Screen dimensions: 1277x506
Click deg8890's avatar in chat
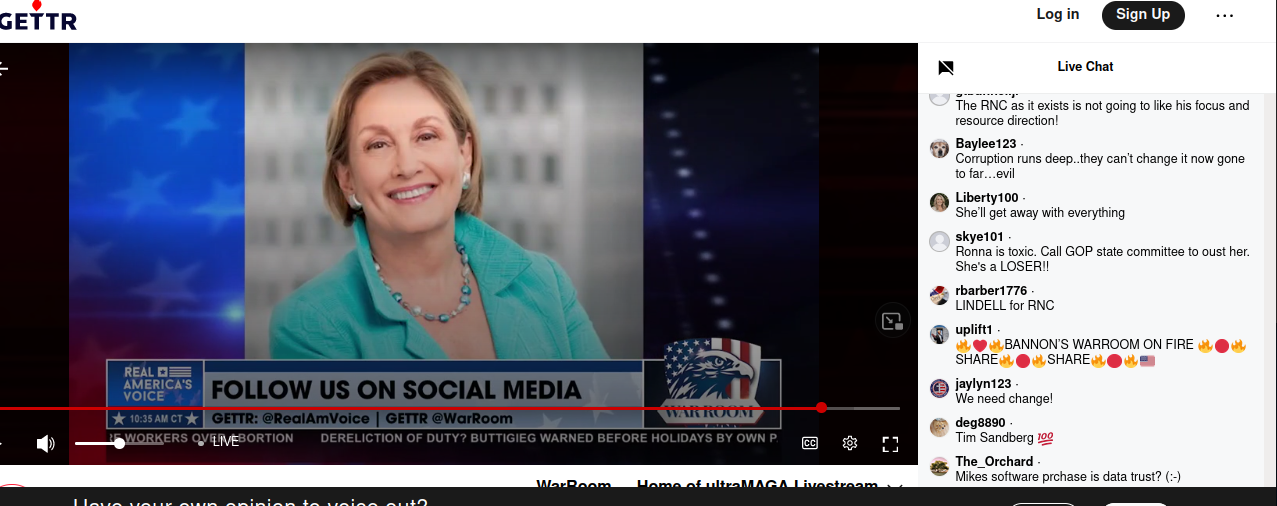(x=939, y=427)
